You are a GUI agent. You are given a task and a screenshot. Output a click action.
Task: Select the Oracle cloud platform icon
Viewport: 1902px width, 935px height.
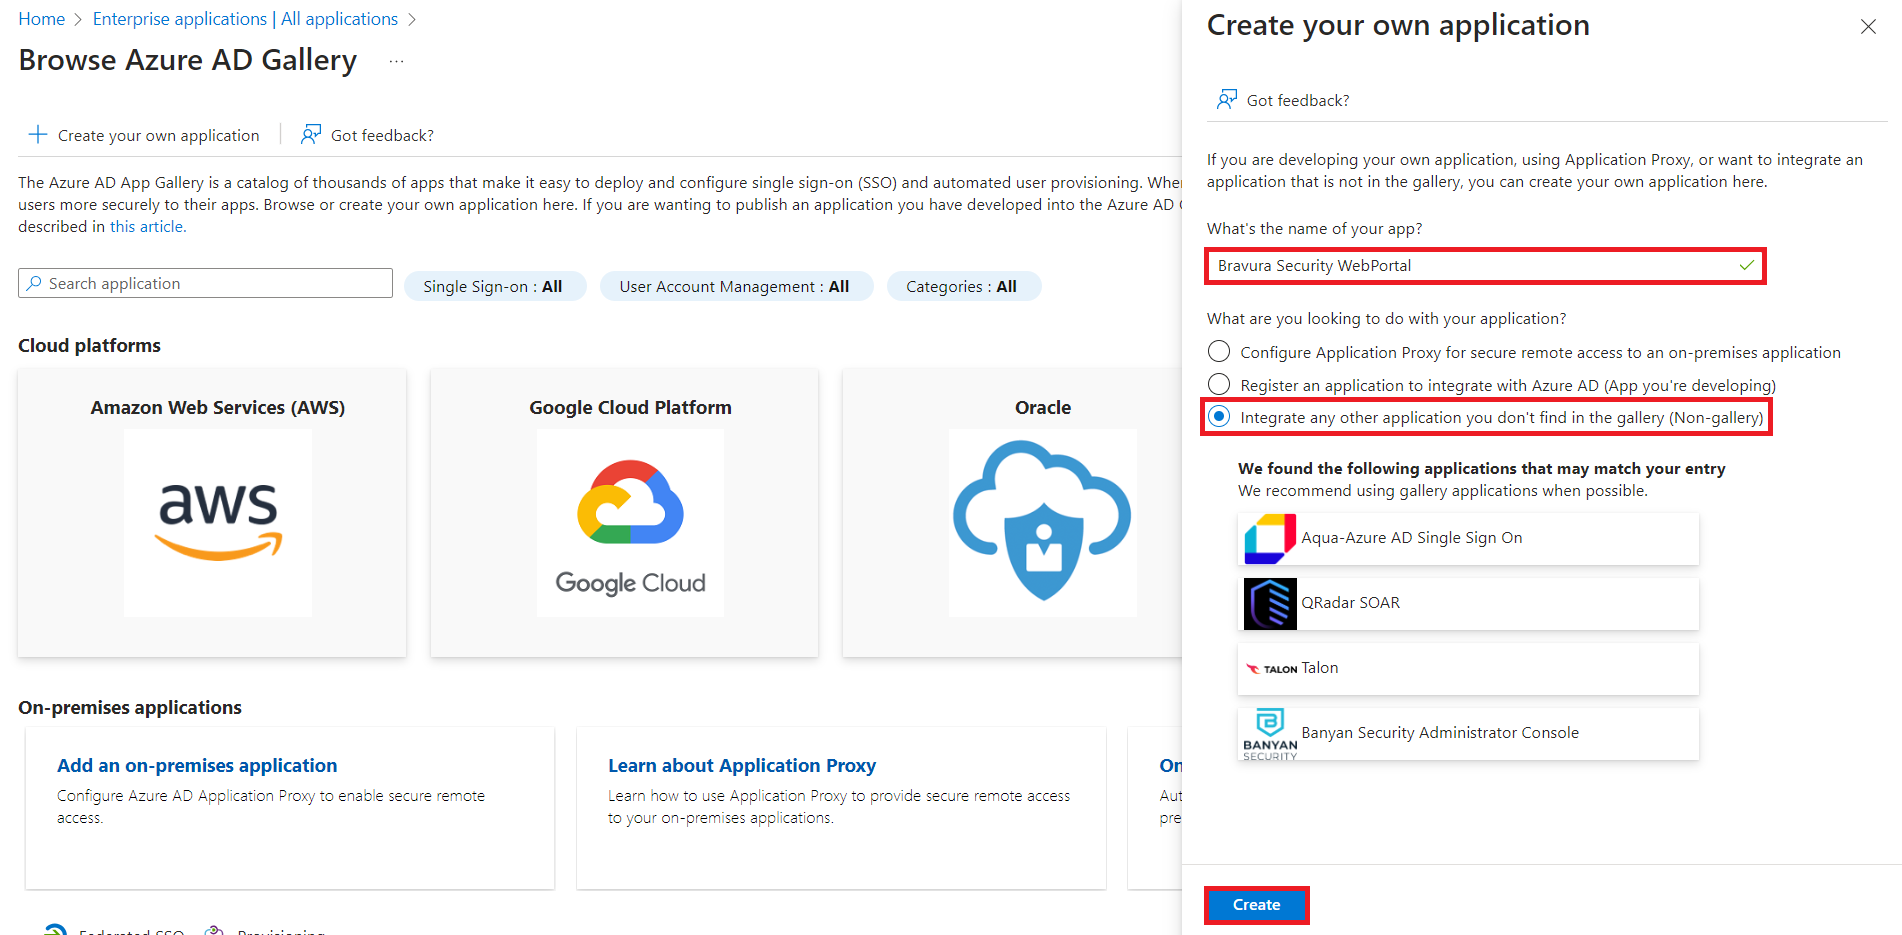pyautogui.click(x=1042, y=522)
